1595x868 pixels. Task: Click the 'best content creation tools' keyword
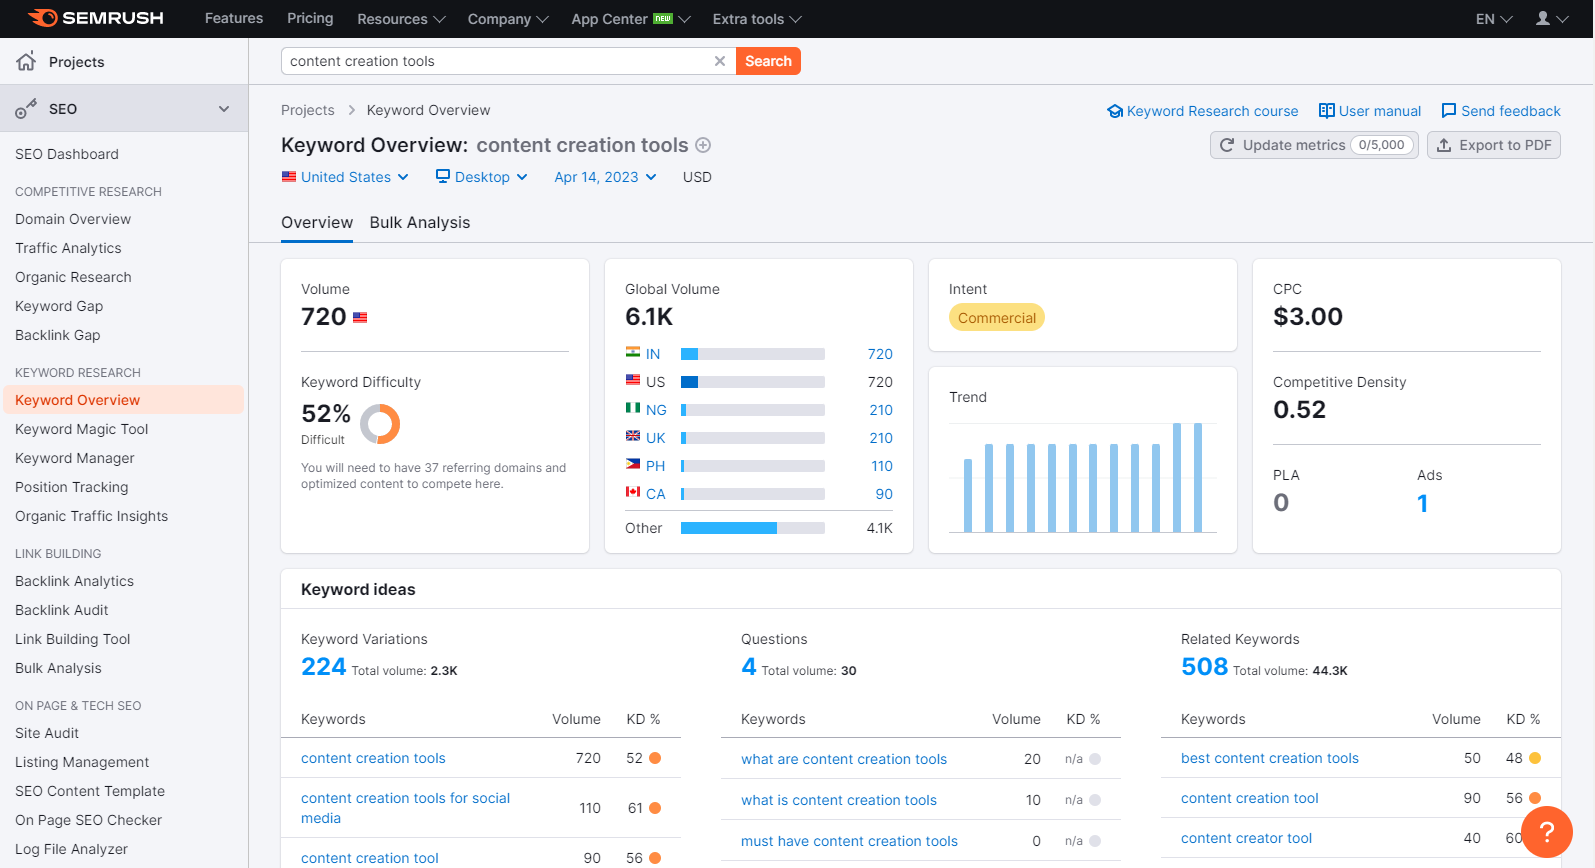1270,758
